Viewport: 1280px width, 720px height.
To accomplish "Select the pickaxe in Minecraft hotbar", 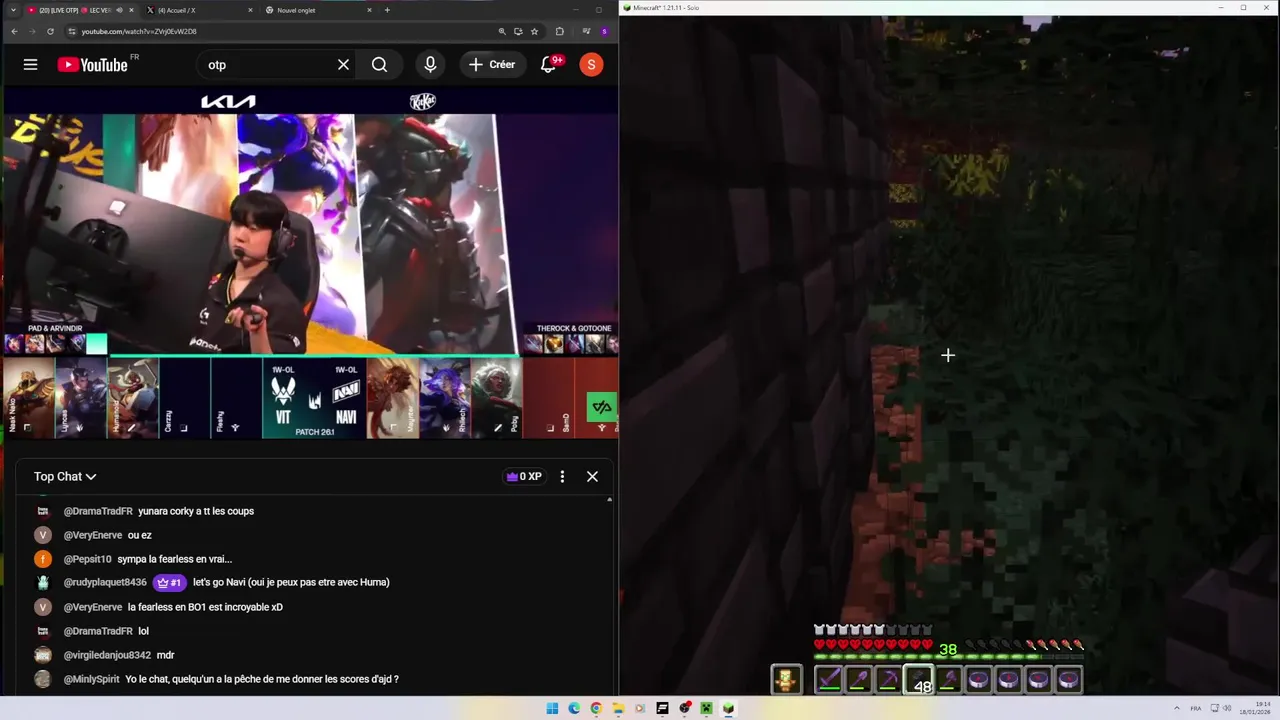I will pos(888,680).
